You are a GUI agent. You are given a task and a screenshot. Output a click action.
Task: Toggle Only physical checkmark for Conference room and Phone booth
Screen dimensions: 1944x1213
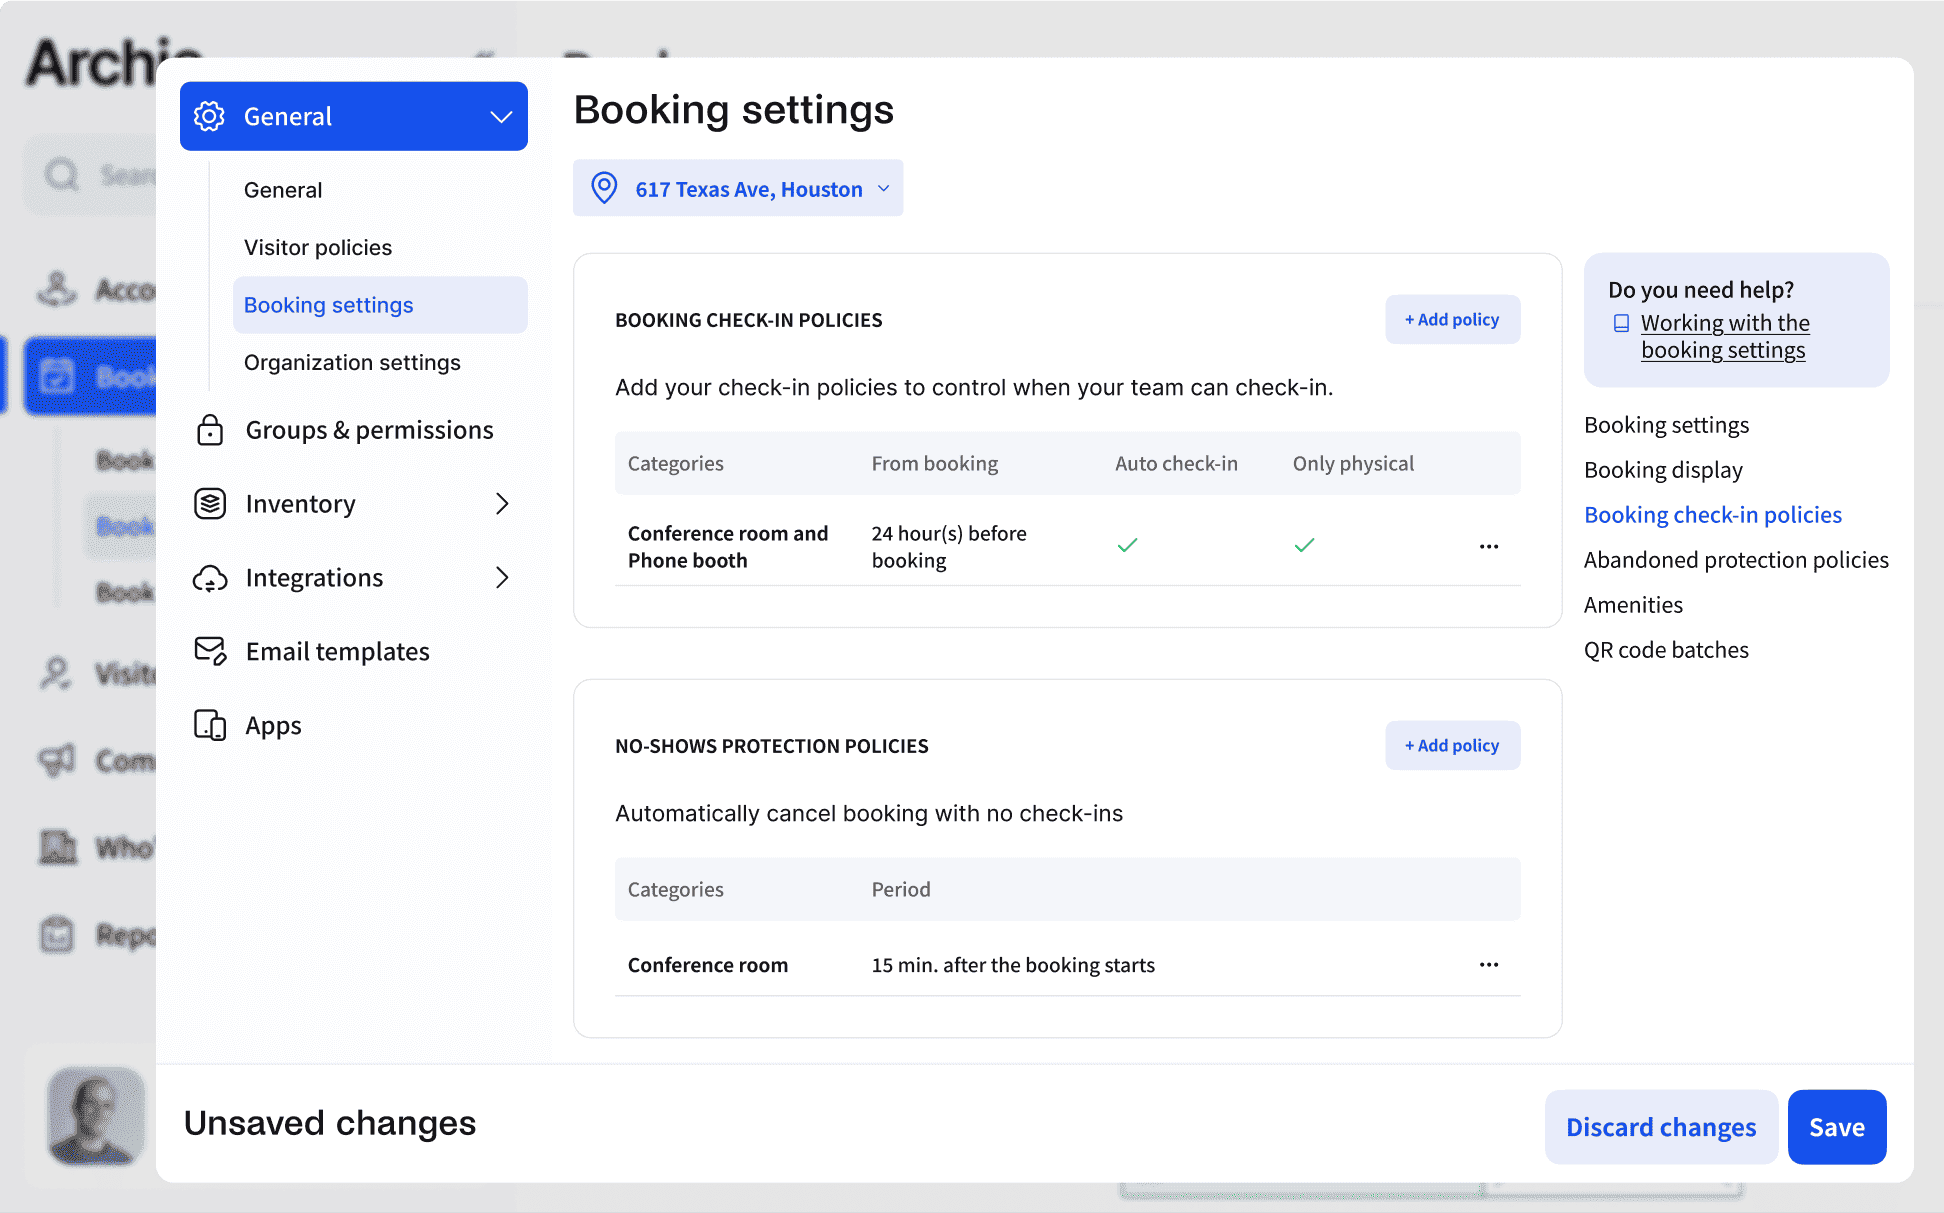point(1304,546)
